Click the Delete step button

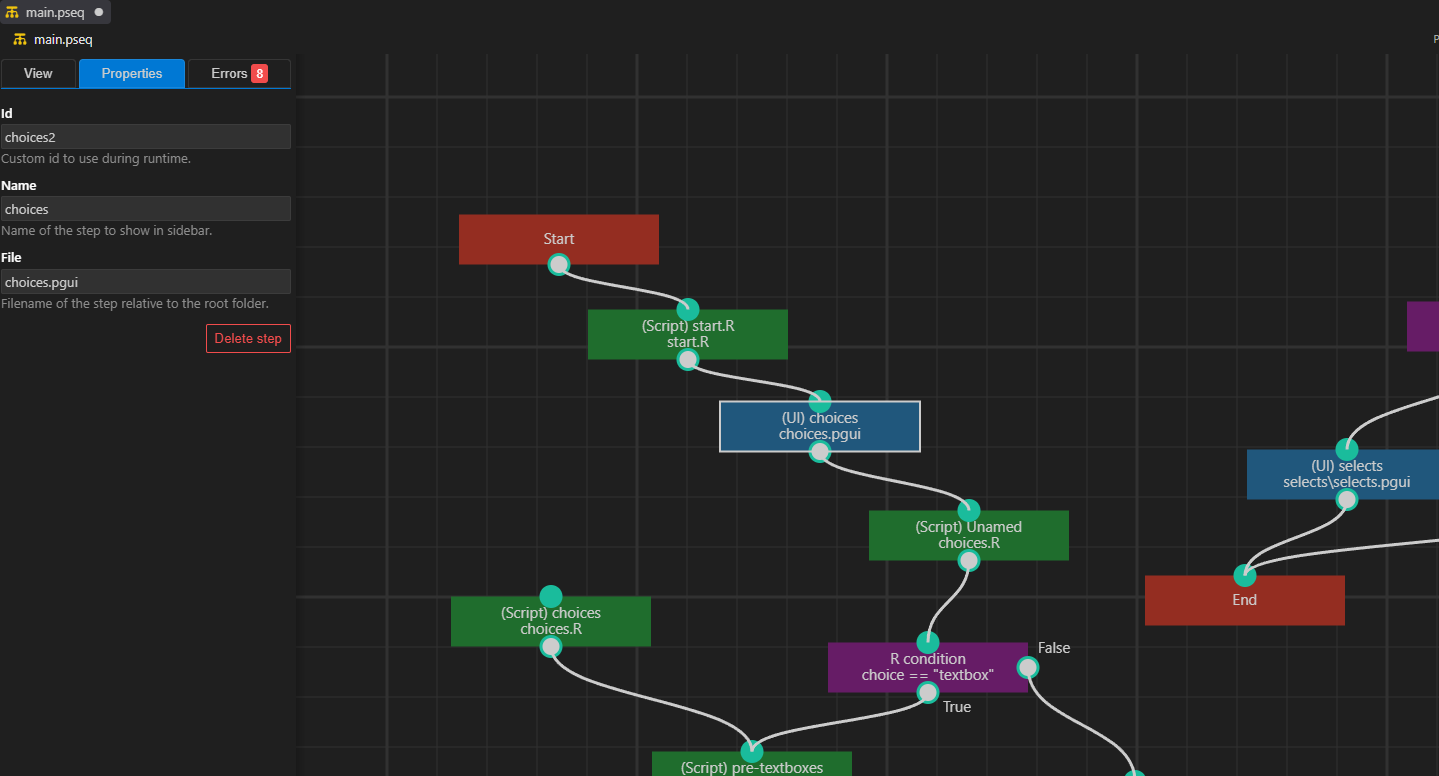tap(248, 338)
